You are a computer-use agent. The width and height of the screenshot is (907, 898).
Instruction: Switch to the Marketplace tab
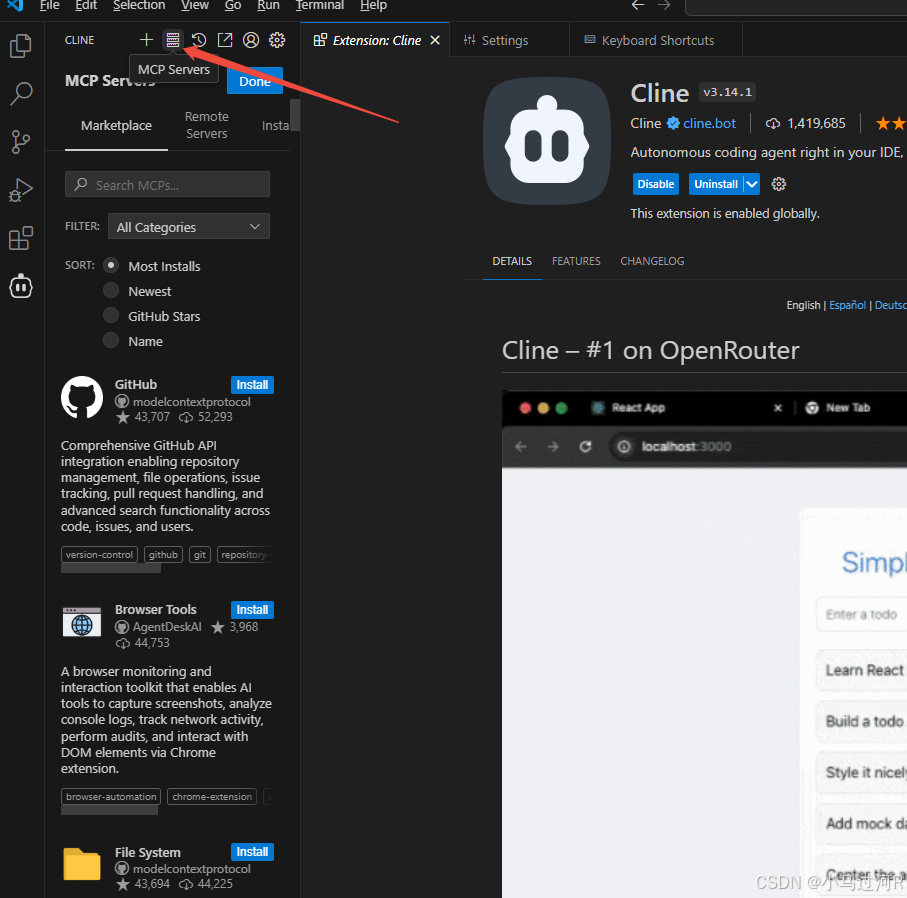coord(116,126)
